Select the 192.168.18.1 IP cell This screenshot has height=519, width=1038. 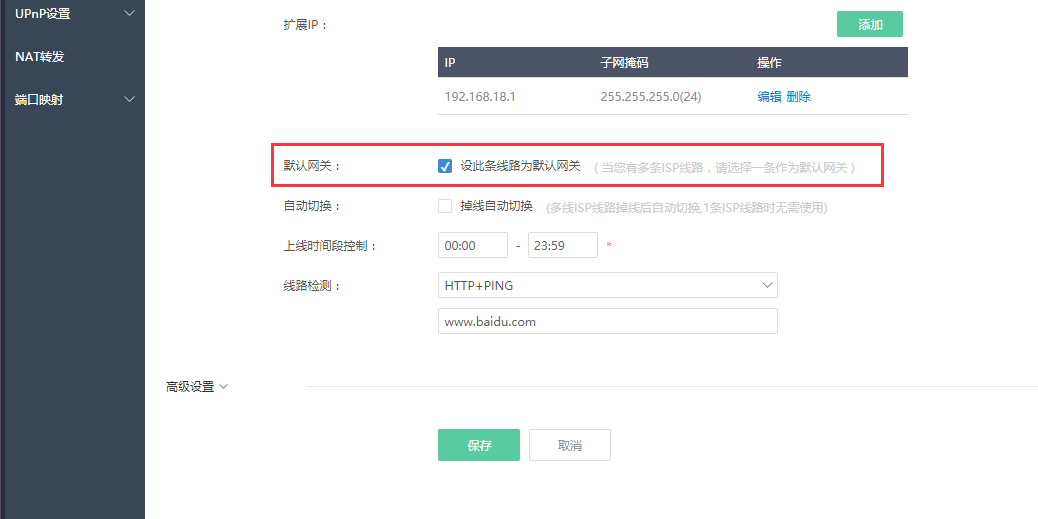pos(480,97)
